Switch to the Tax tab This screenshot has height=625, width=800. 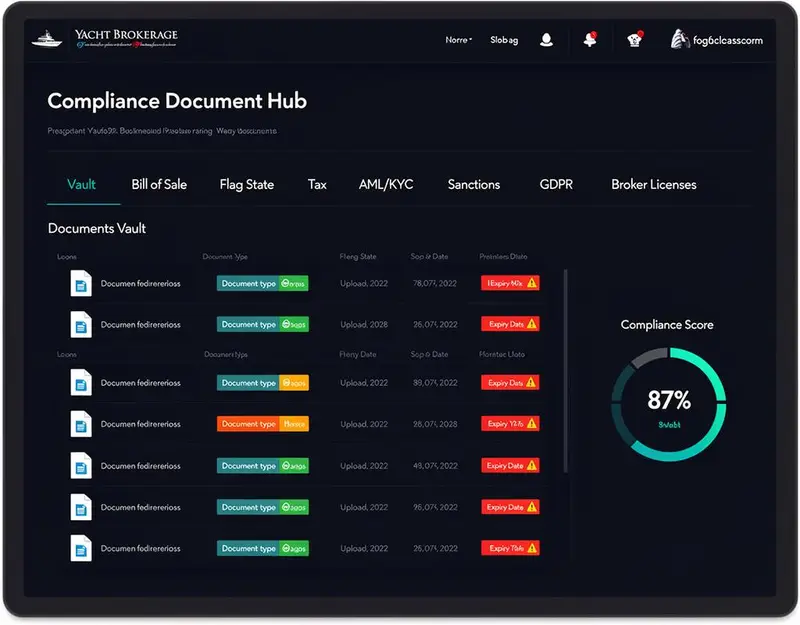point(317,184)
